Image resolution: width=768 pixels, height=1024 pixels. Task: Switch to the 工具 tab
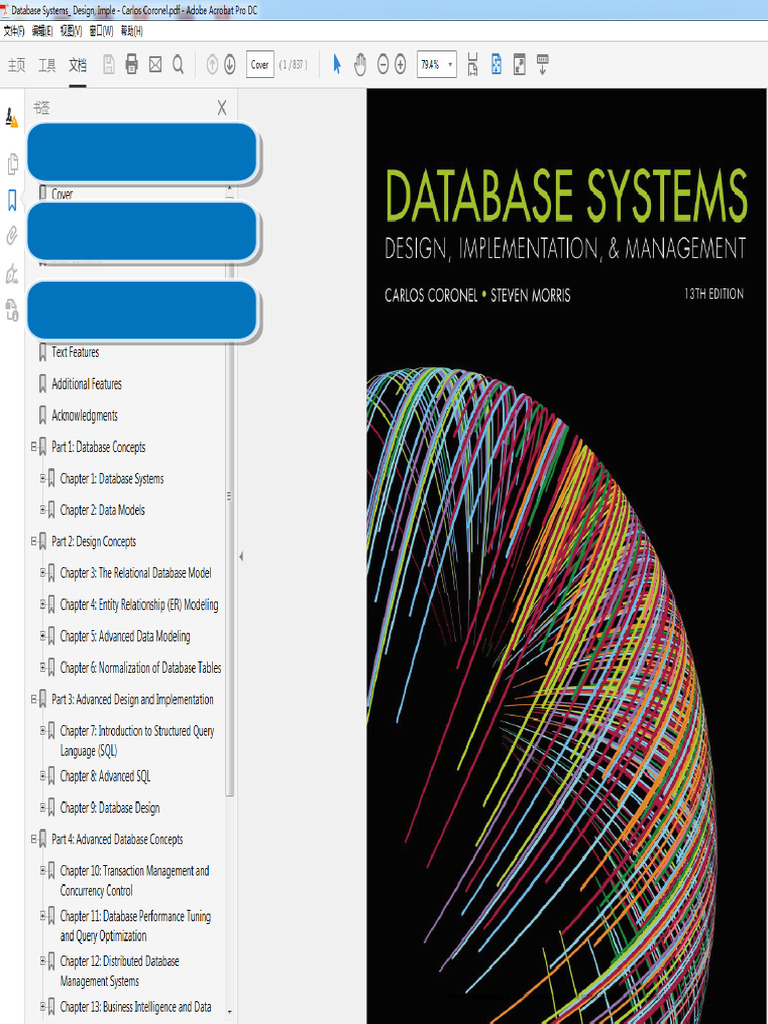tap(47, 65)
